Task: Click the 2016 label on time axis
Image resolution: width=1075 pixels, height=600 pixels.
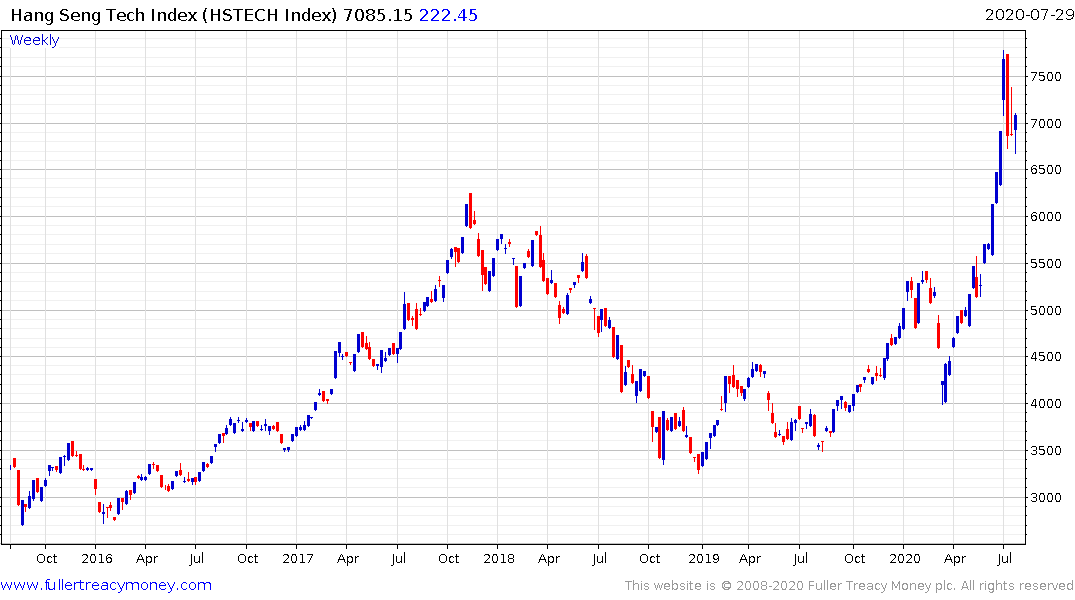Action: pos(97,558)
